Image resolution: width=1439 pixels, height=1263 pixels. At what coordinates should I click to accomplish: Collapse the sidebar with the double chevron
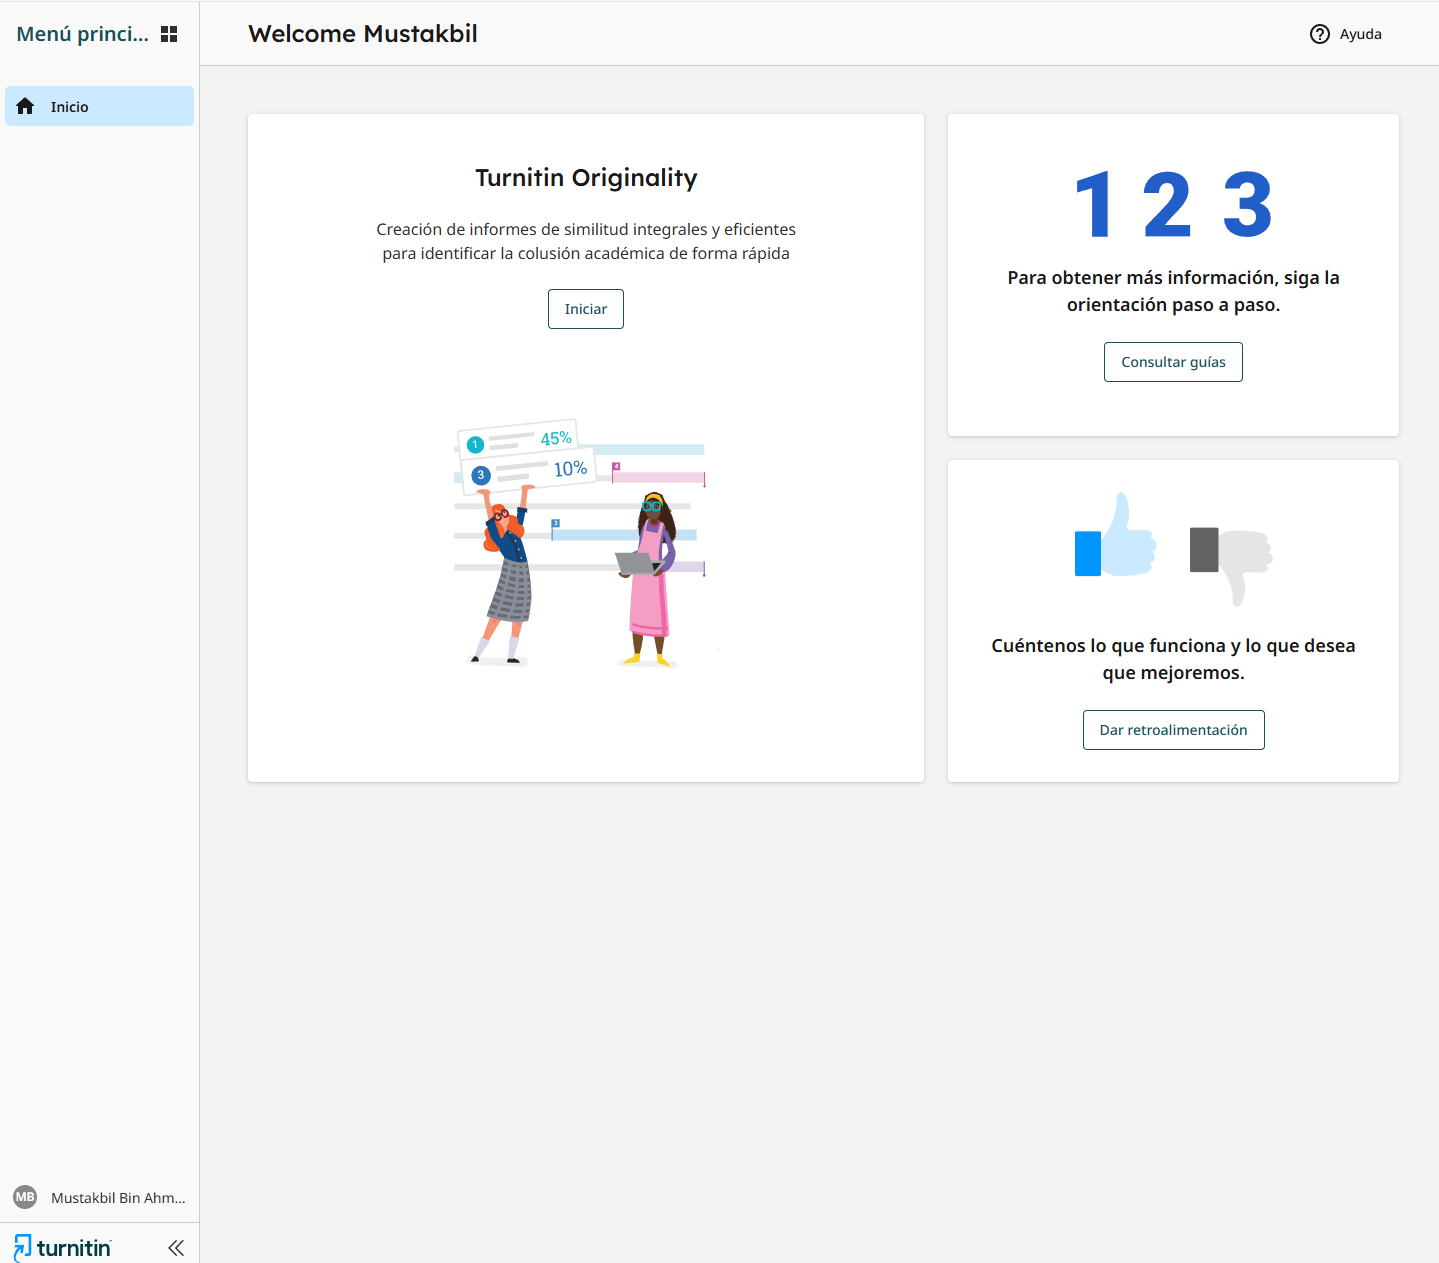coord(176,1247)
